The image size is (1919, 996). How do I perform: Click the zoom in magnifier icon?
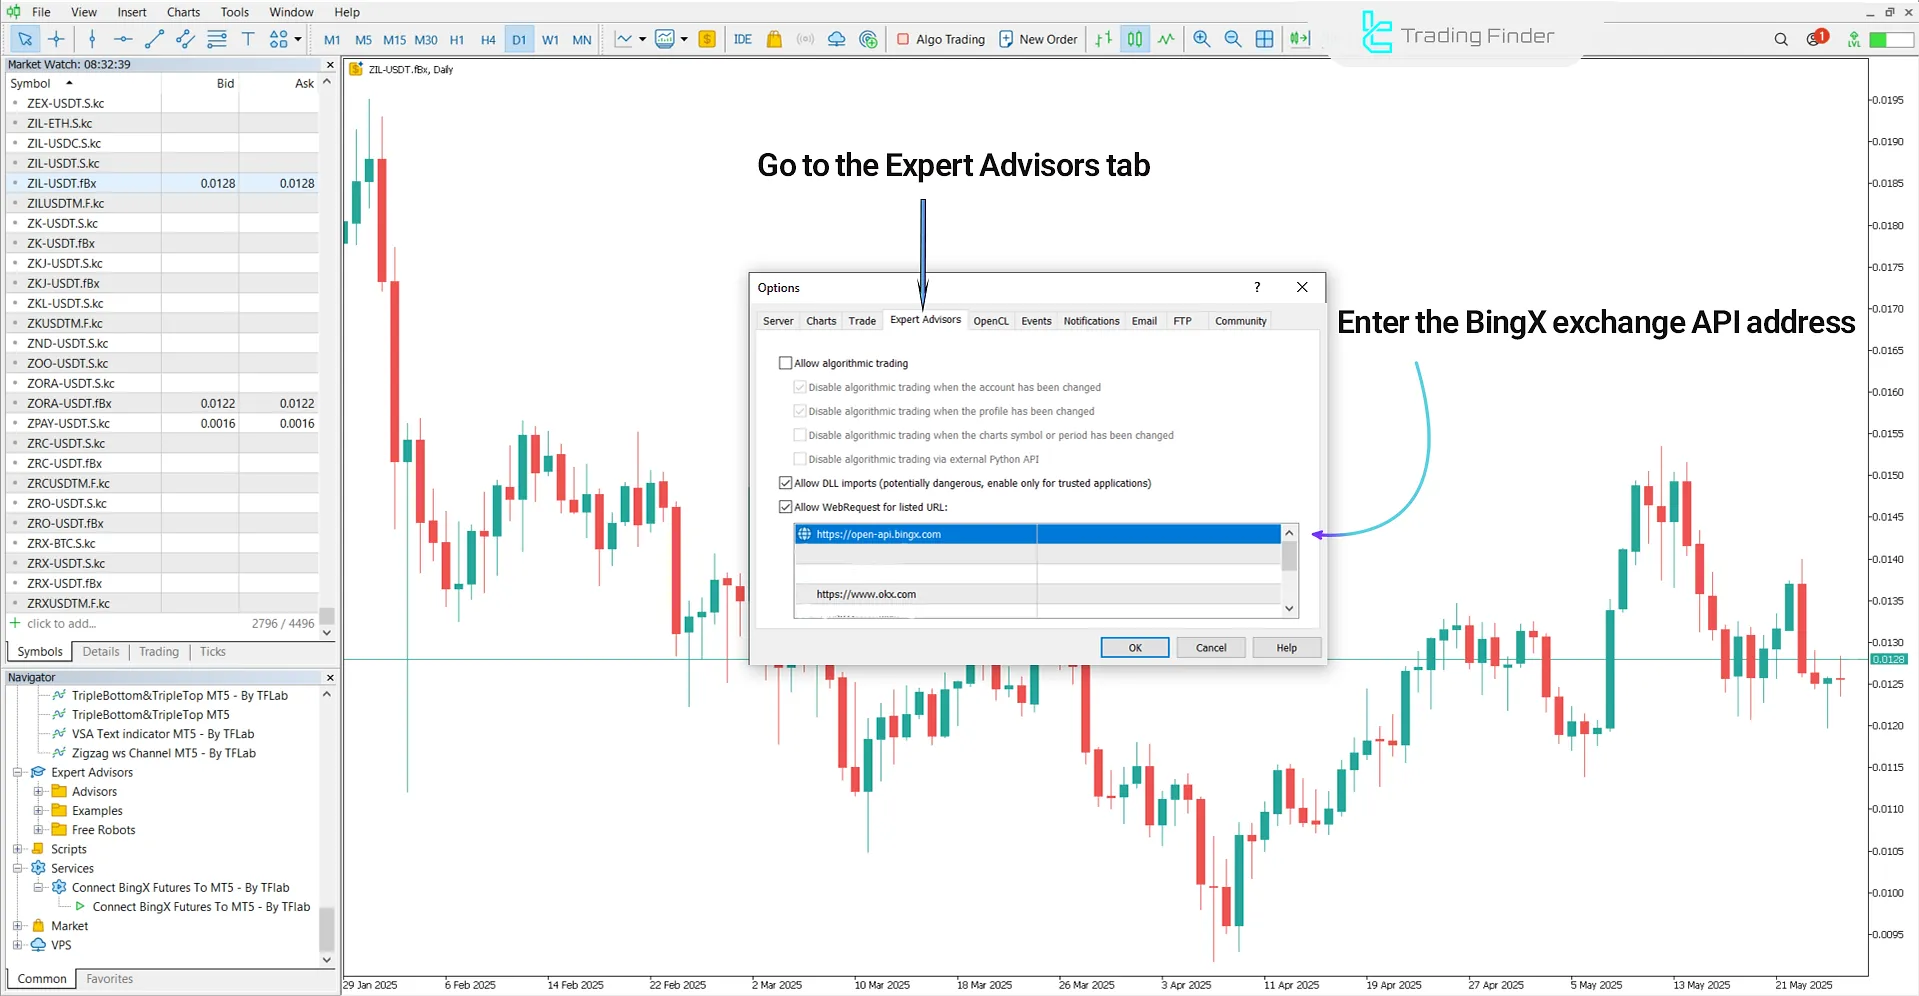(1201, 39)
